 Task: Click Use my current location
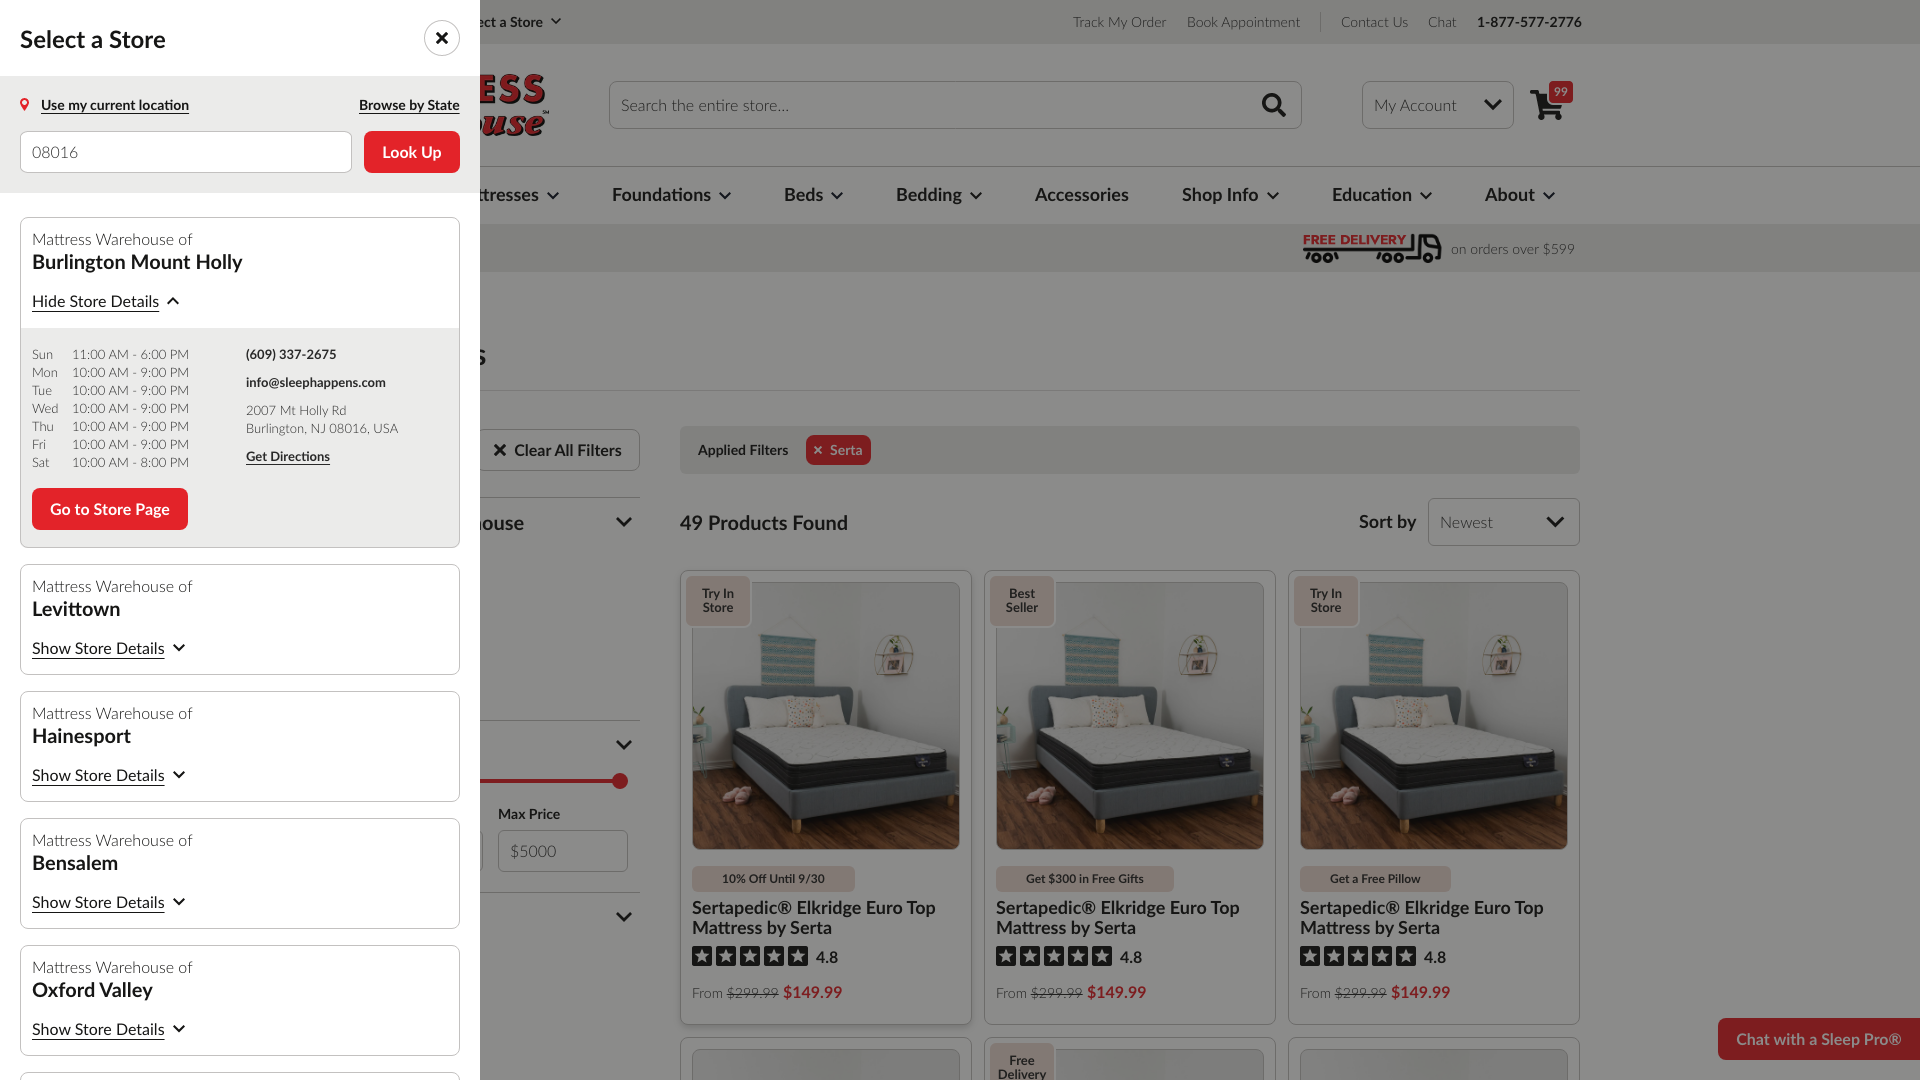click(115, 105)
